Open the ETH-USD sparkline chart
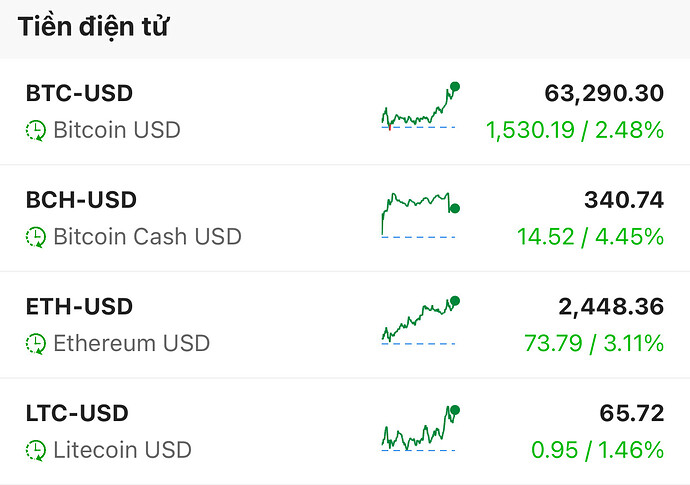 pos(421,321)
